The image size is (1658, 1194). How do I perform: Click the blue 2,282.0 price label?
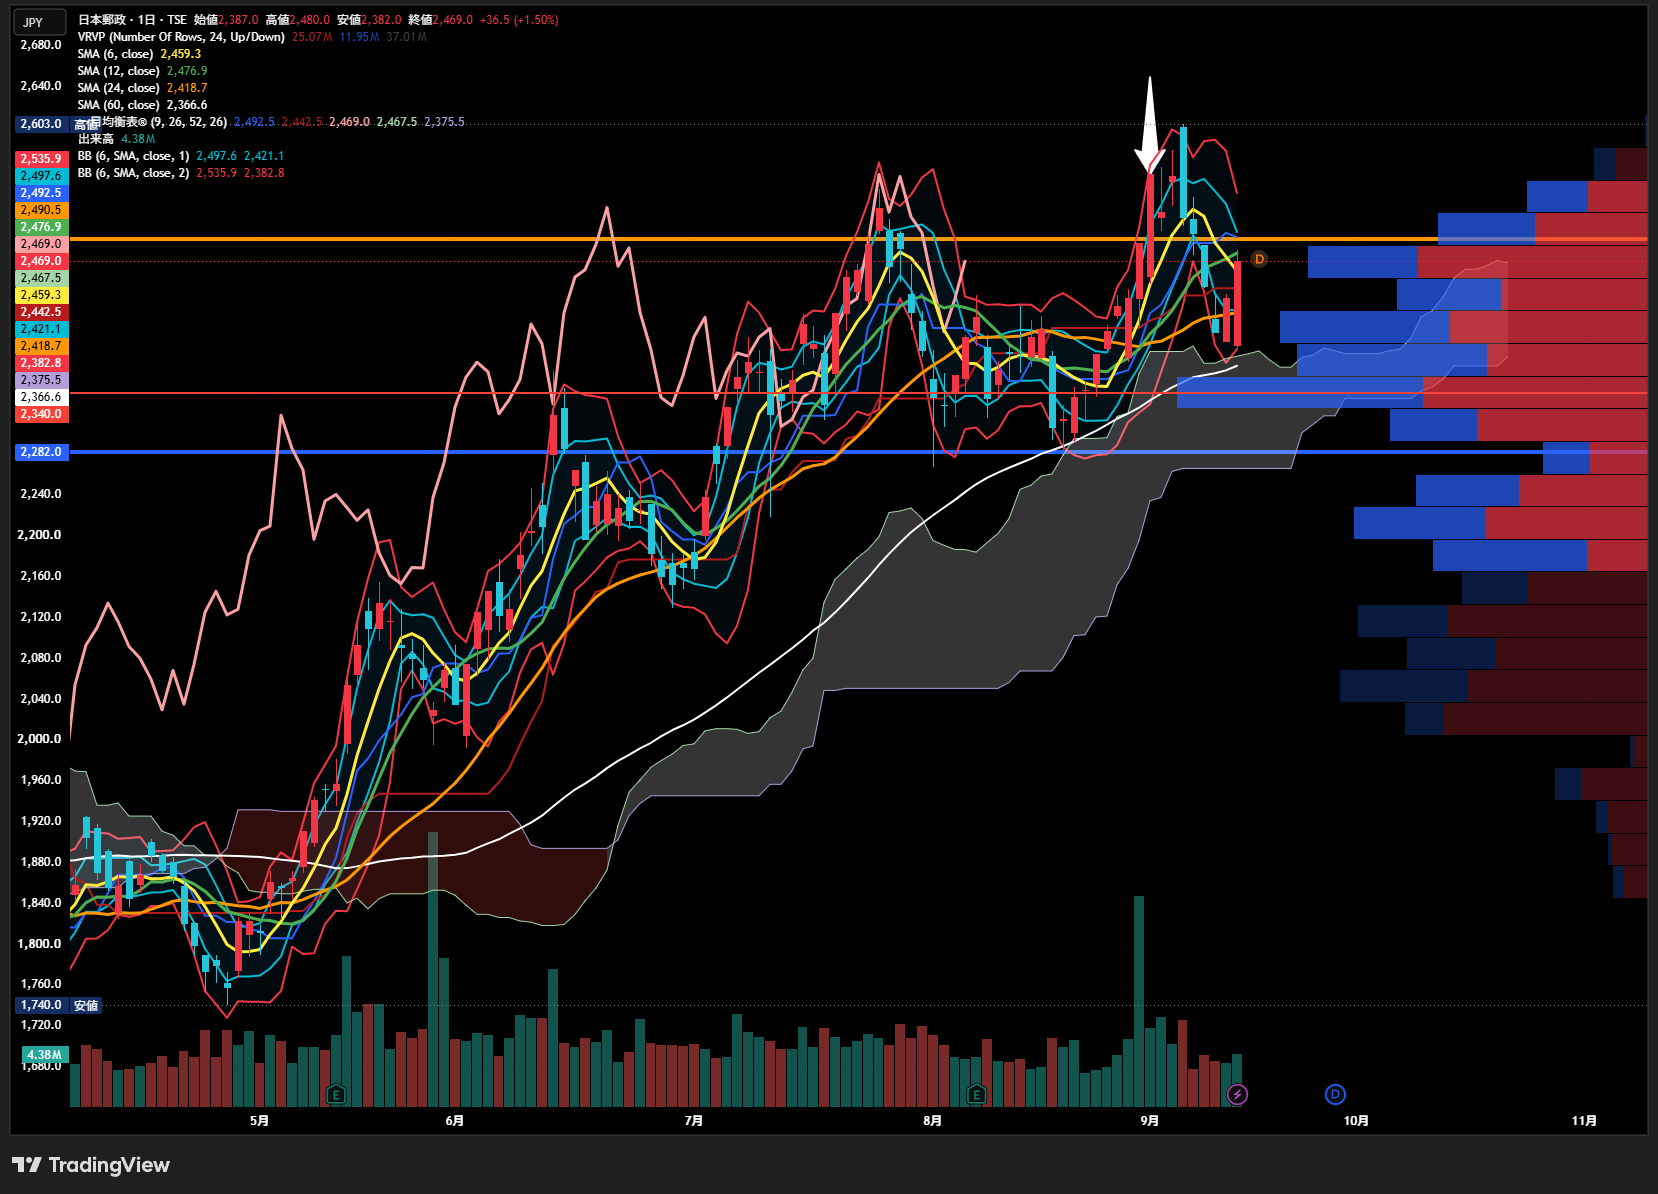point(41,452)
